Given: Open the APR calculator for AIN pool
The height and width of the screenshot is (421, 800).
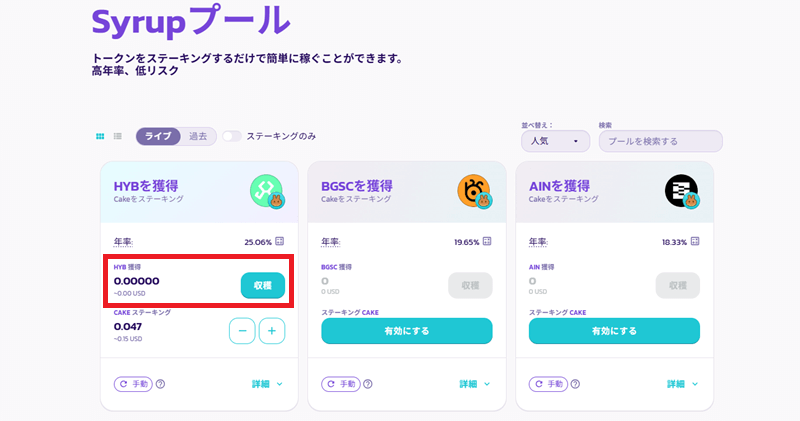Looking at the screenshot, I should pyautogui.click(x=695, y=241).
